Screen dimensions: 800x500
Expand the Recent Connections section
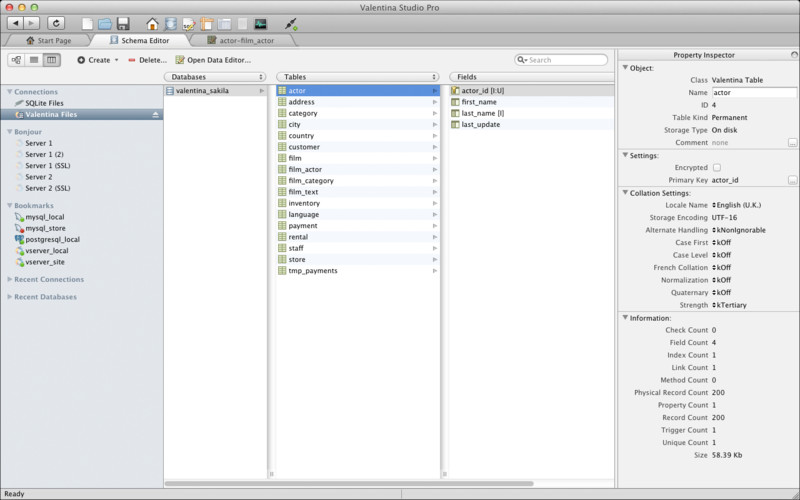click(x=9, y=280)
